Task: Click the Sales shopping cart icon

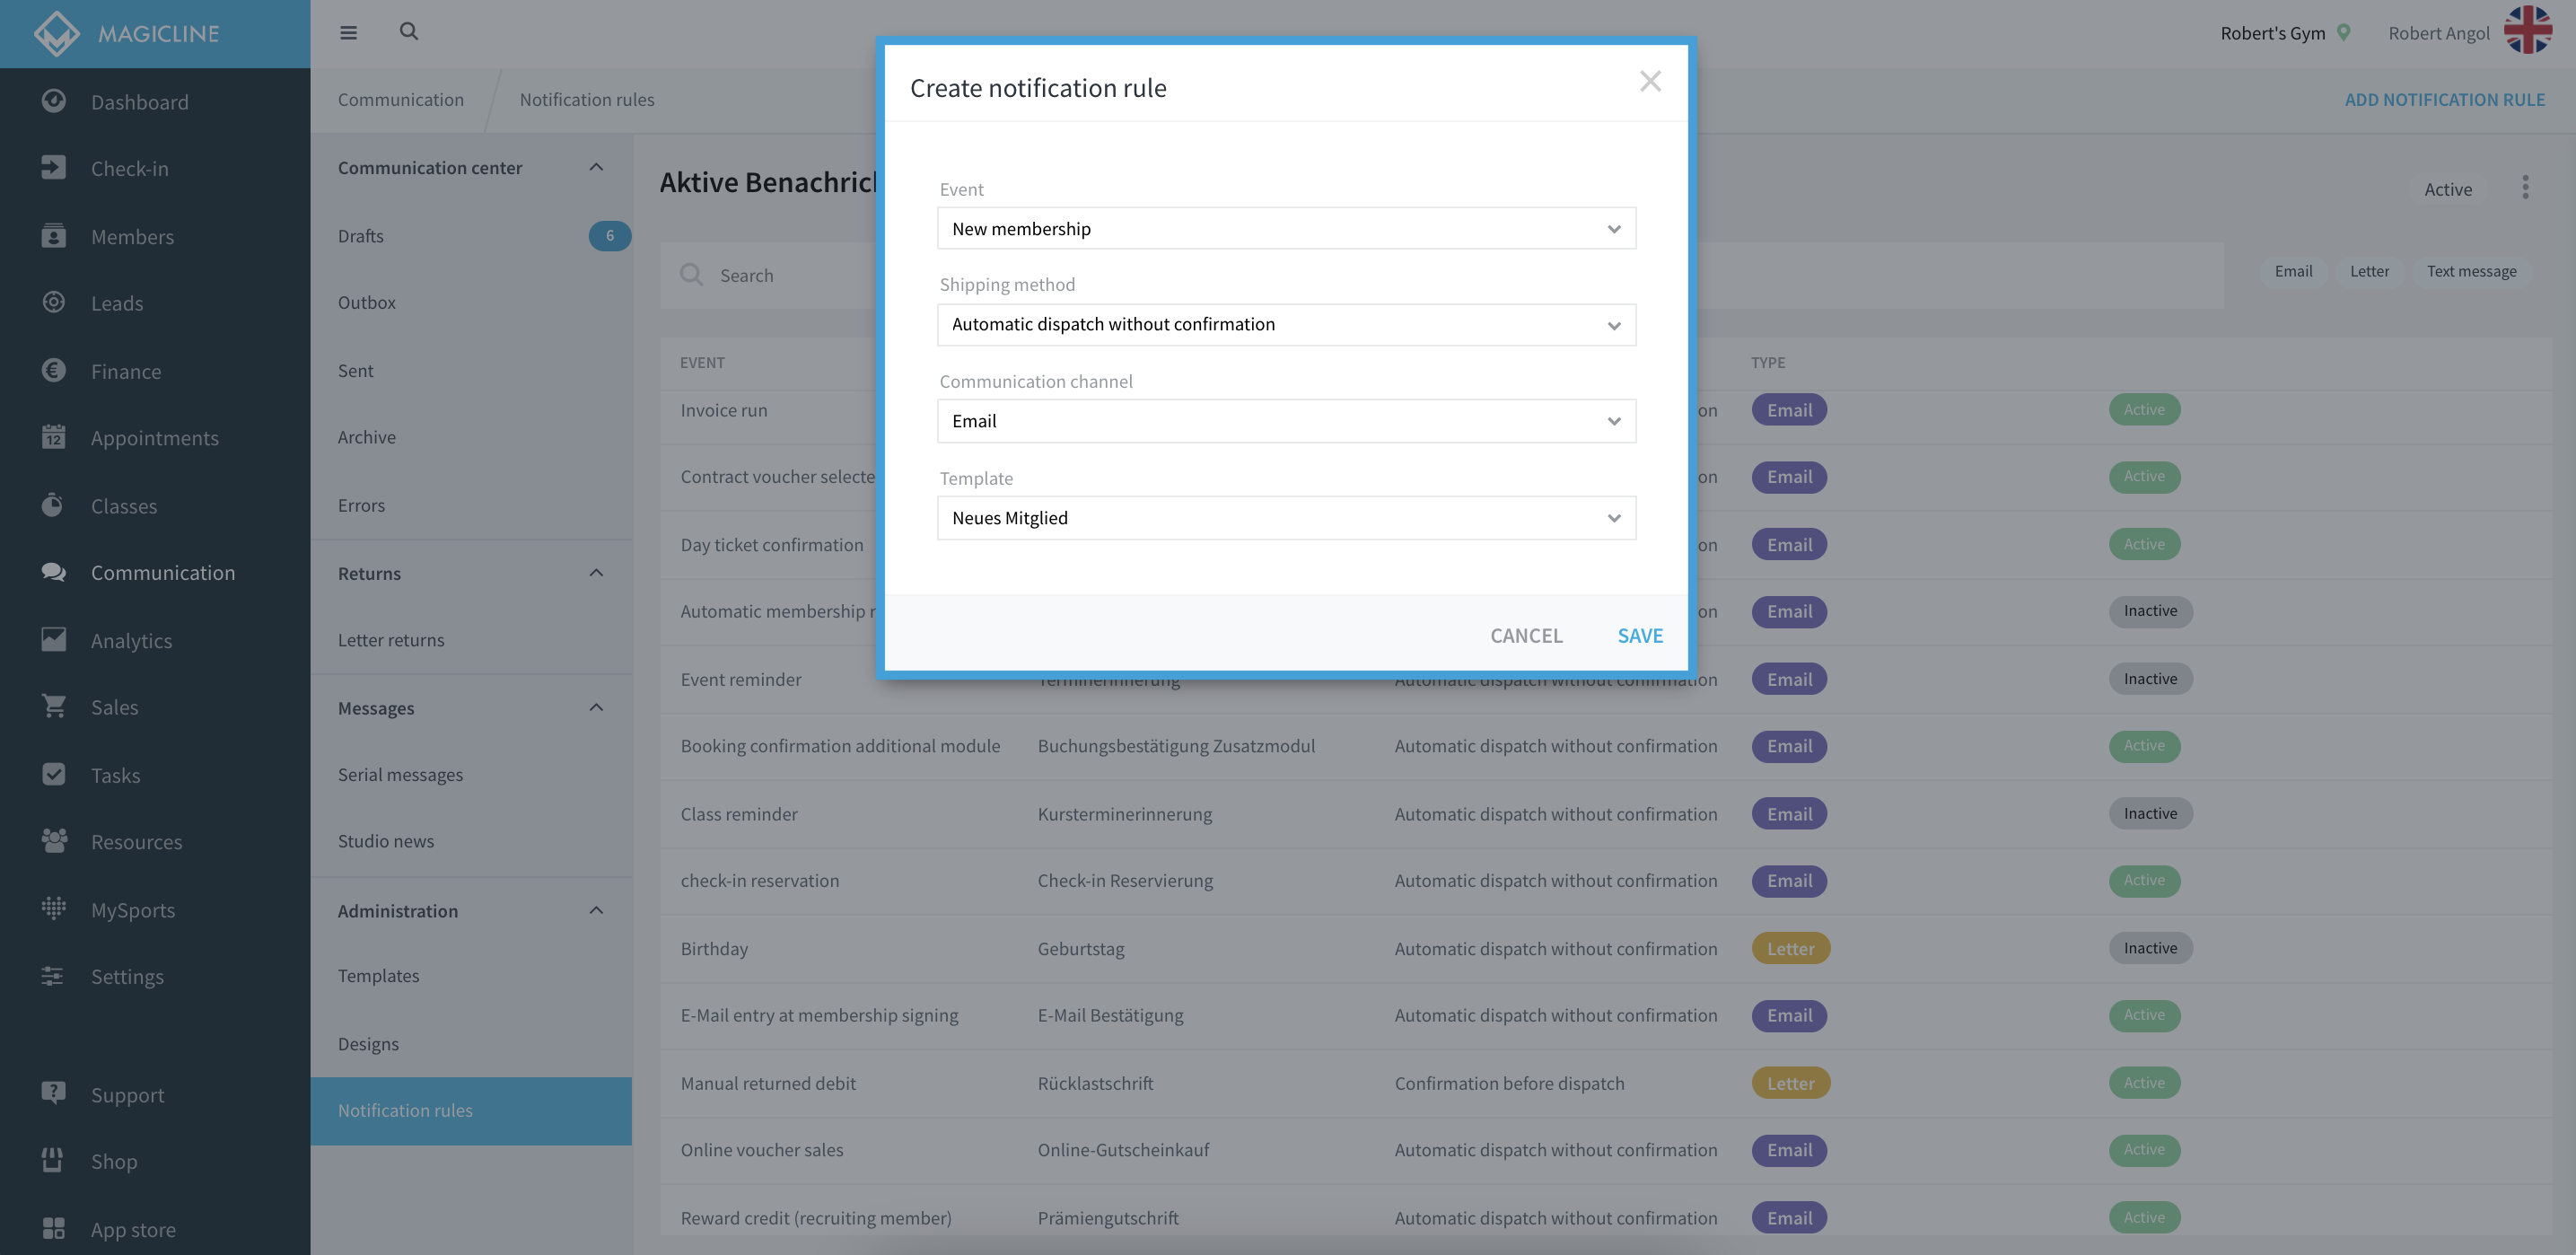Action: [54, 706]
